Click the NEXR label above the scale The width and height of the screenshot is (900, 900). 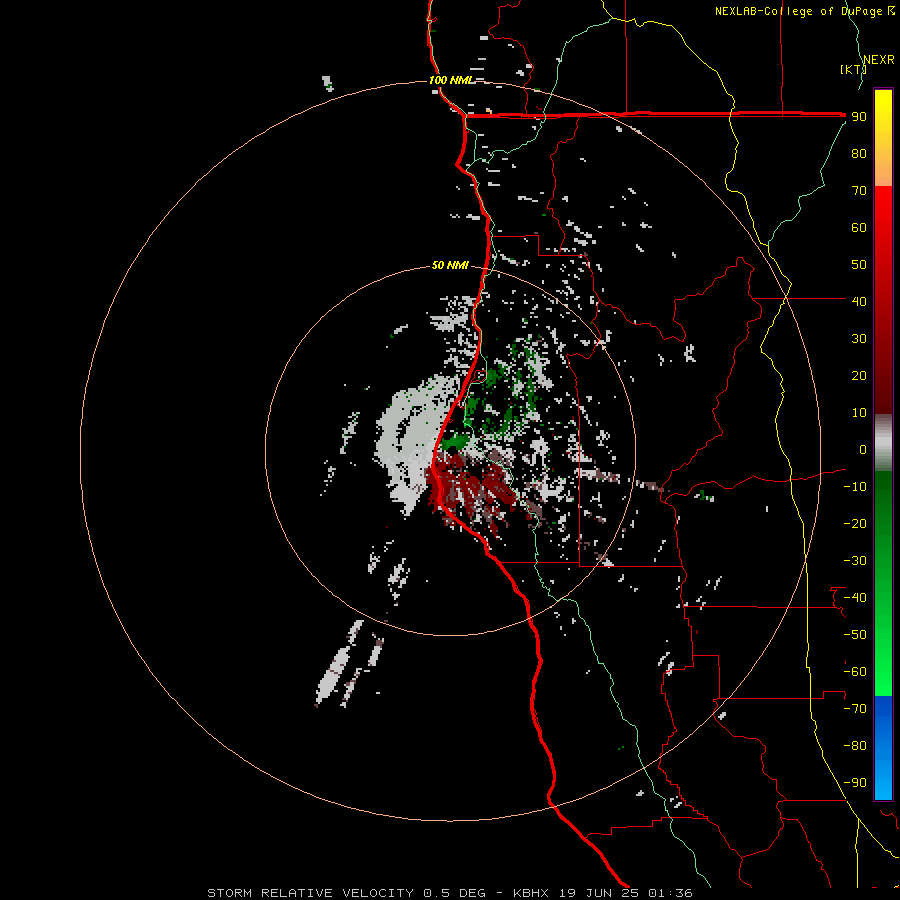point(879,60)
